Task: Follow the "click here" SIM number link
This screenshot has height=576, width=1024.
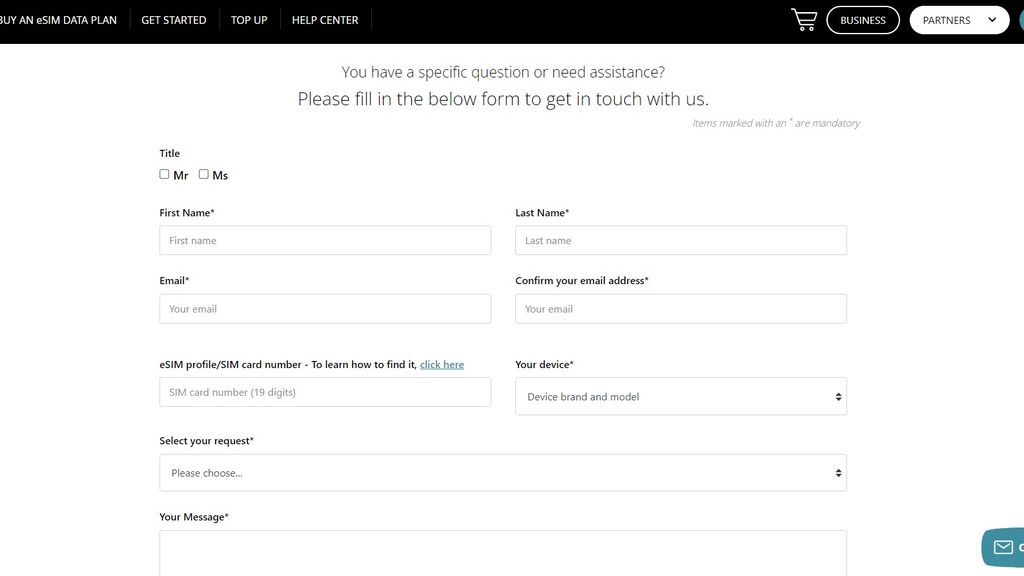Action: click(x=442, y=365)
